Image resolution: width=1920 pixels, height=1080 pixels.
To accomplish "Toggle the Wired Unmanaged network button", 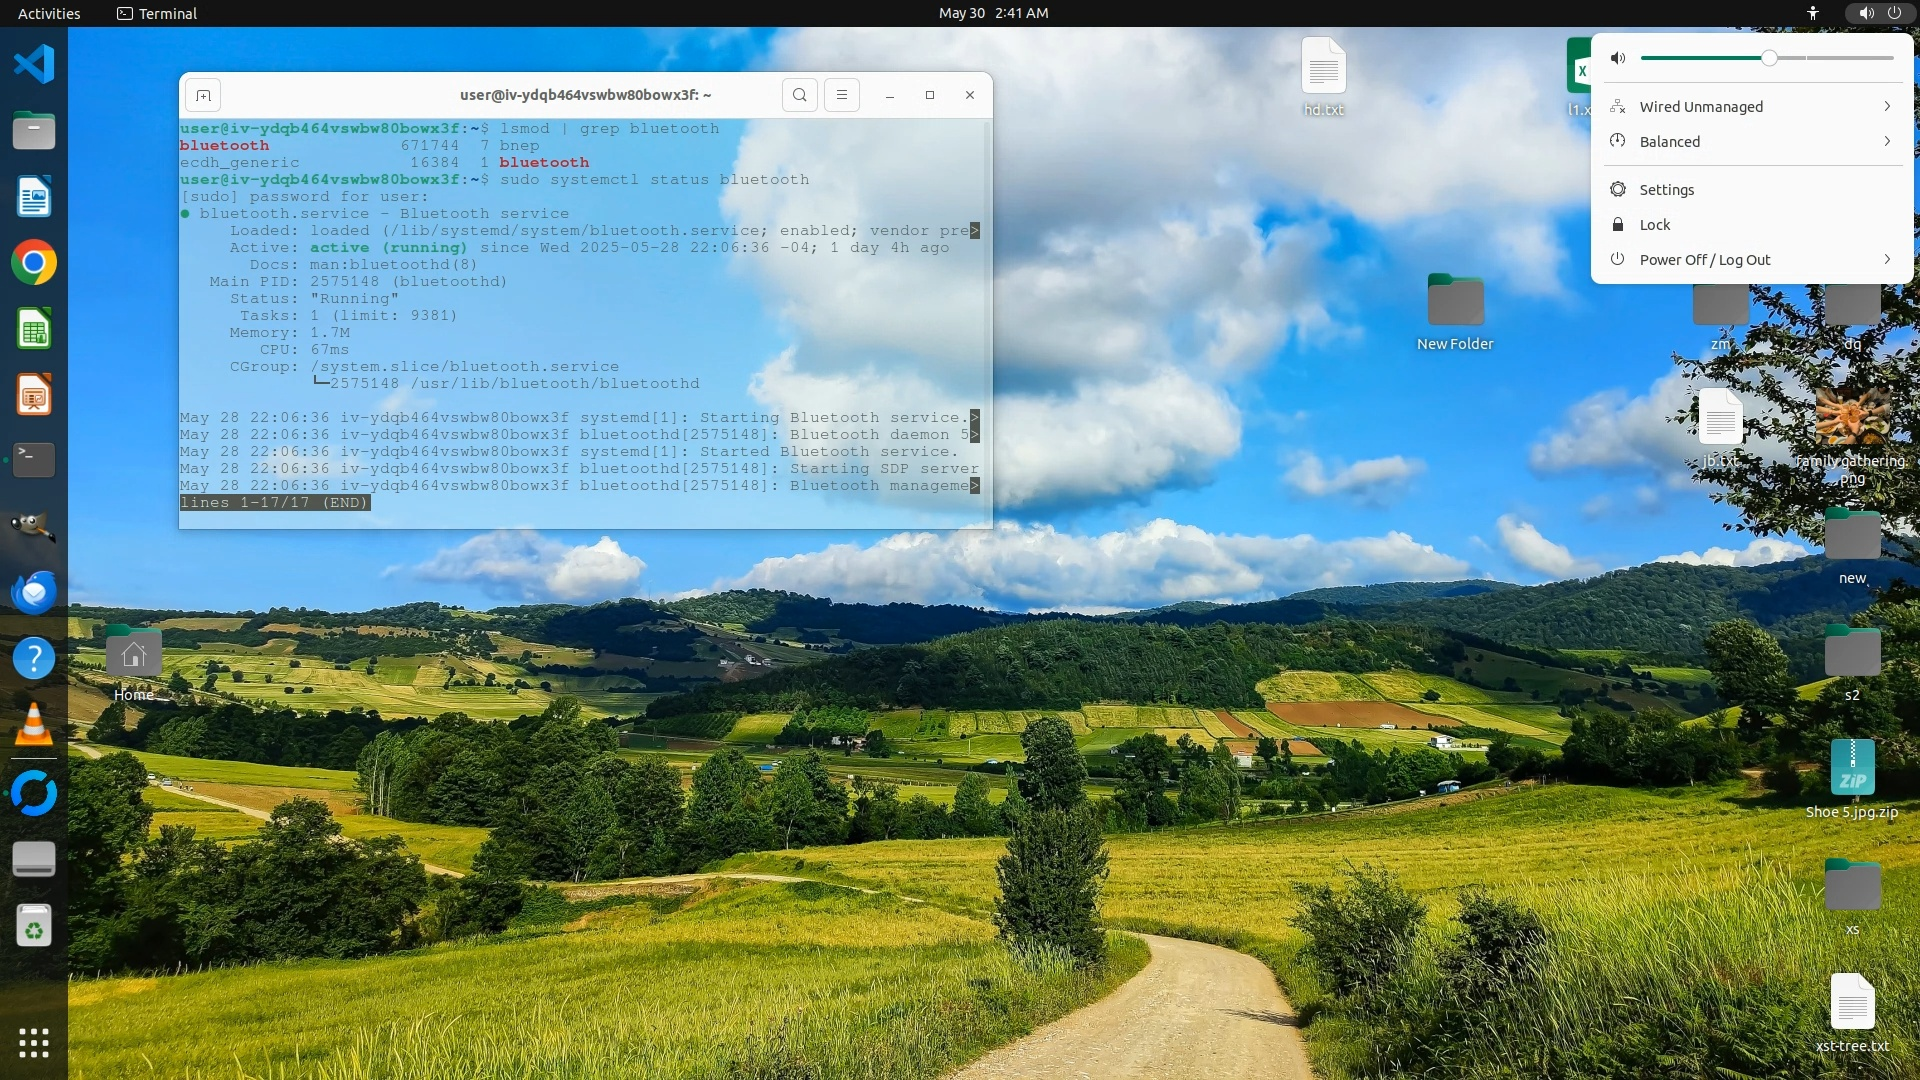I will 1700,107.
